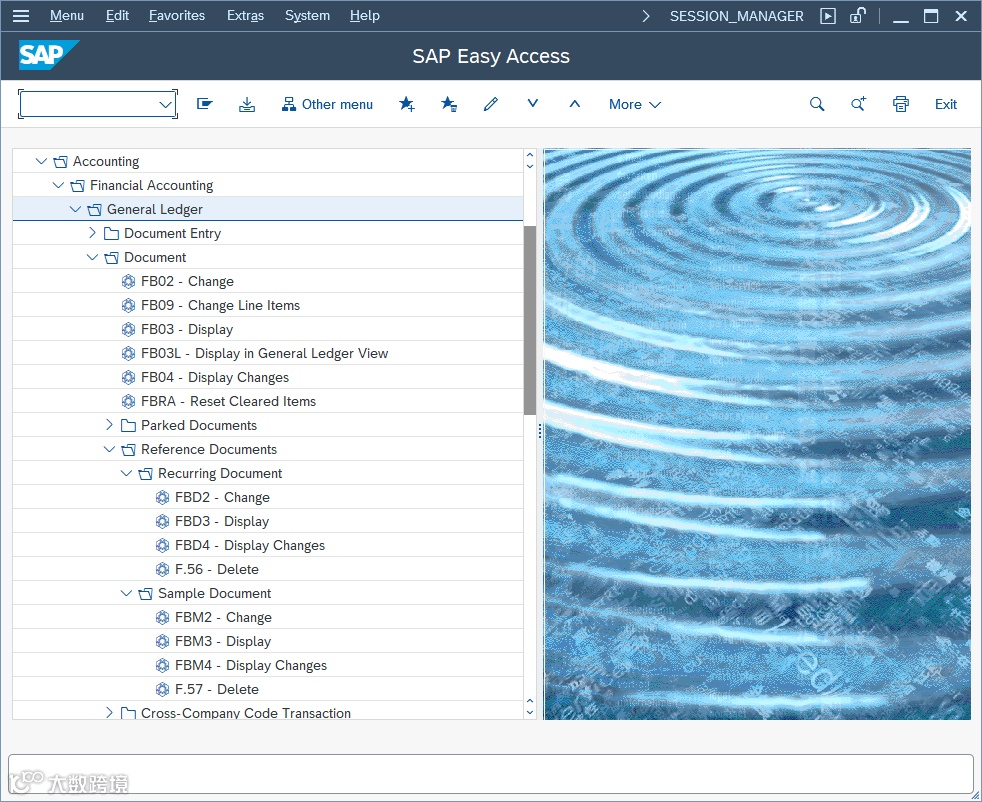Open the Favorites menu
Screen dimensions: 982x802
pyautogui.click(x=177, y=16)
